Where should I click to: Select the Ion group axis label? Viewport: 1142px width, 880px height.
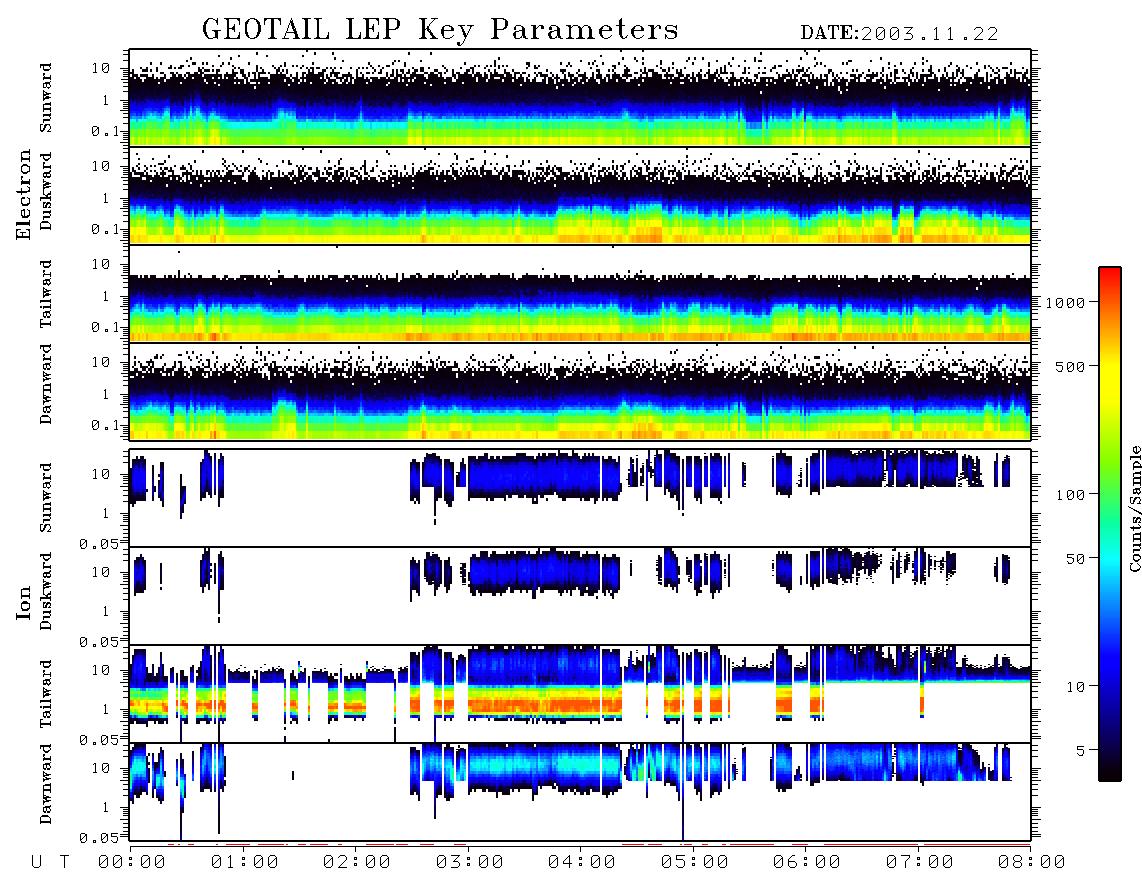[x=23, y=603]
